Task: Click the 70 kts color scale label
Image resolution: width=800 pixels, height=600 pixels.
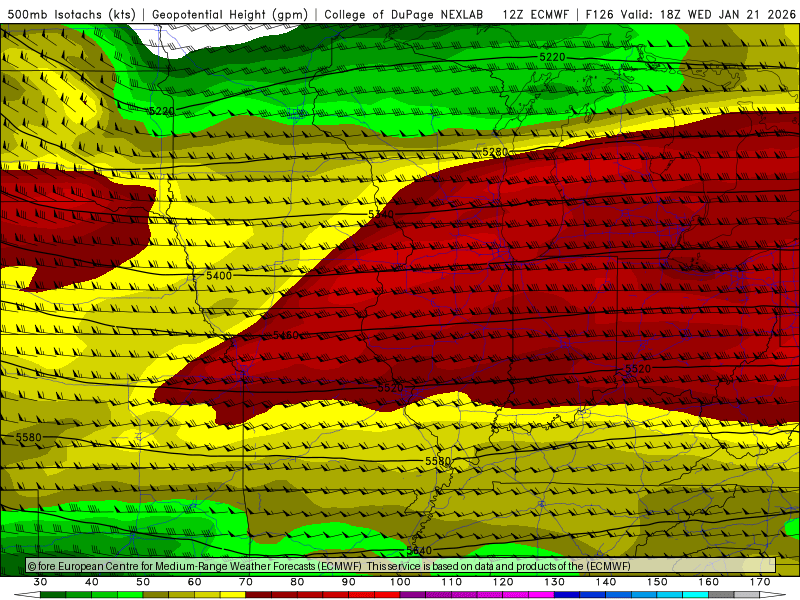Action: point(246,582)
